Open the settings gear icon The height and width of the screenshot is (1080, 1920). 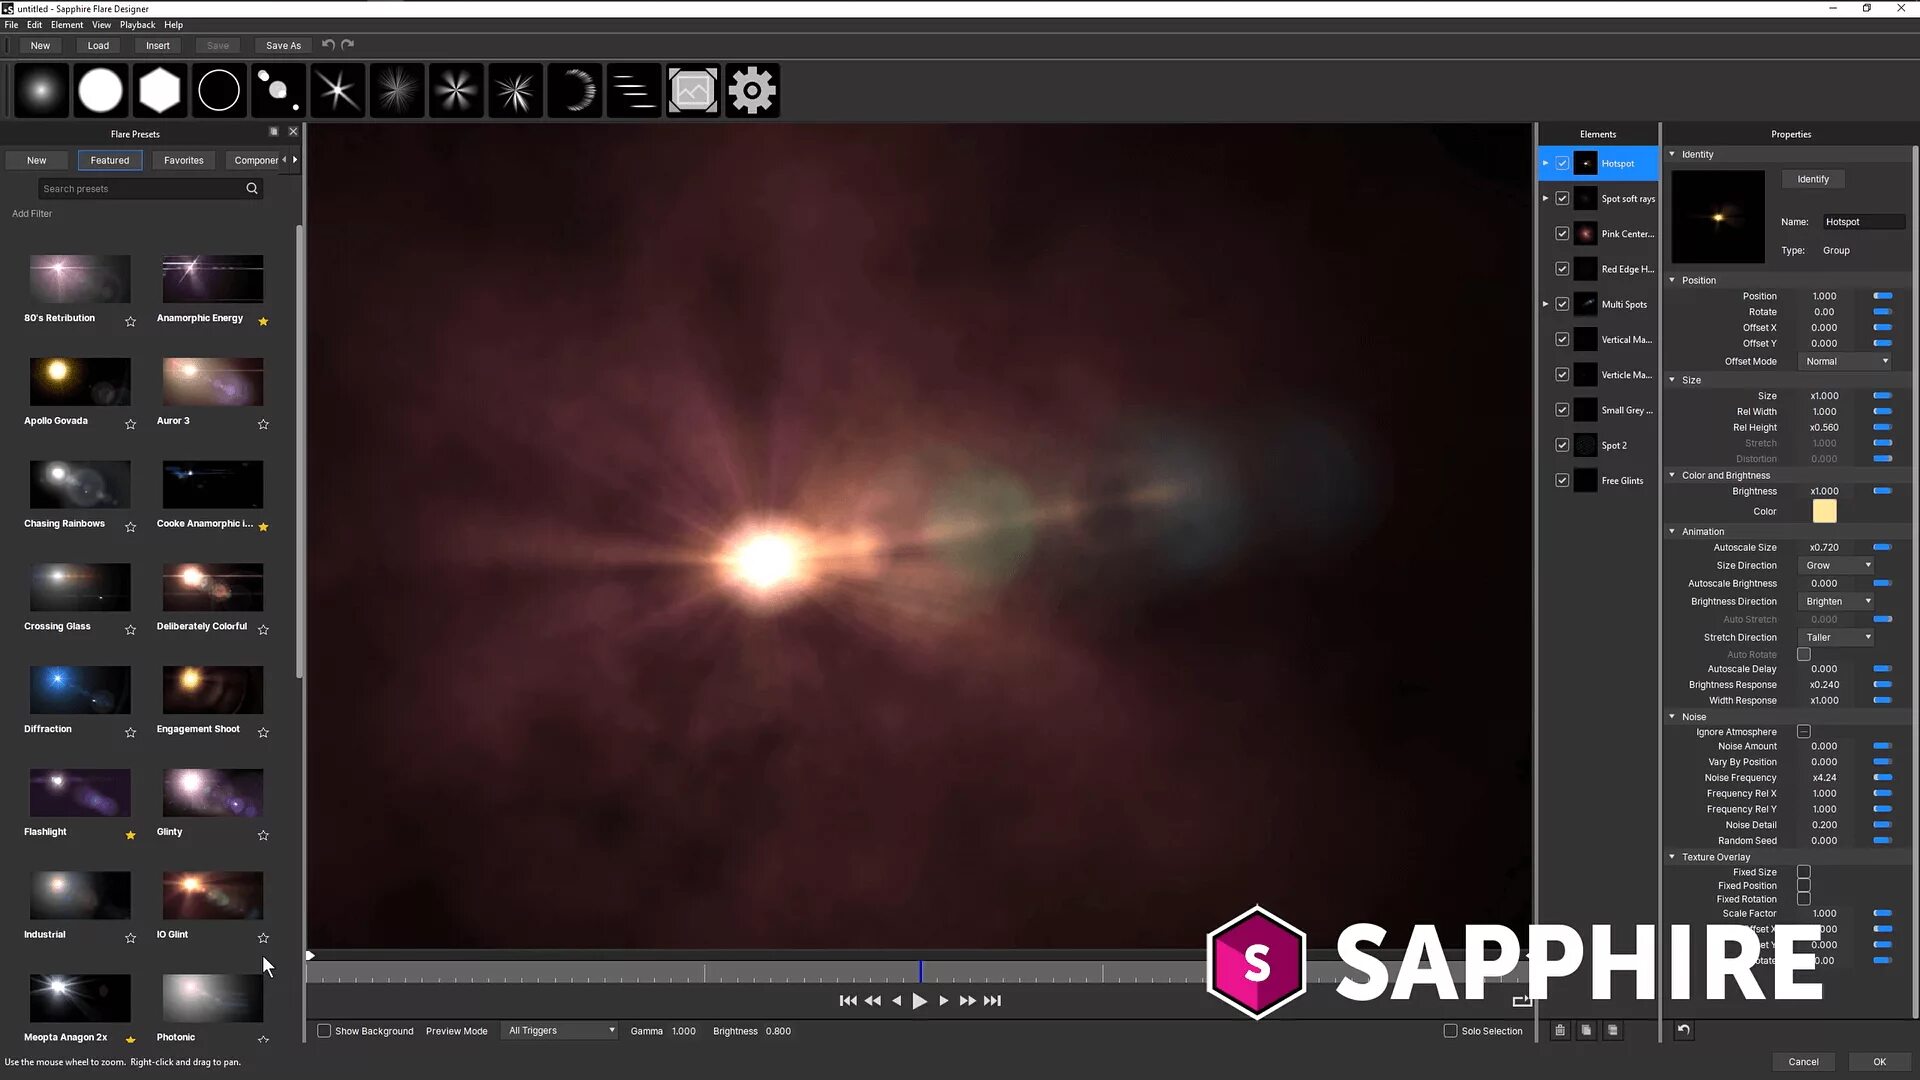coord(753,89)
